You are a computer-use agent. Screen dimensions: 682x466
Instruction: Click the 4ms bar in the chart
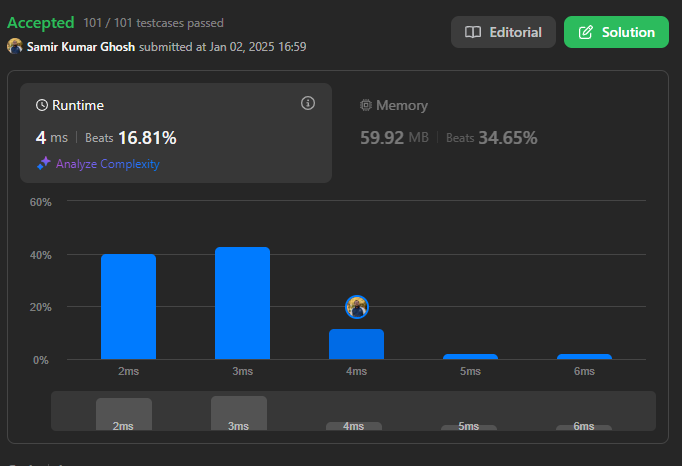pyautogui.click(x=356, y=344)
